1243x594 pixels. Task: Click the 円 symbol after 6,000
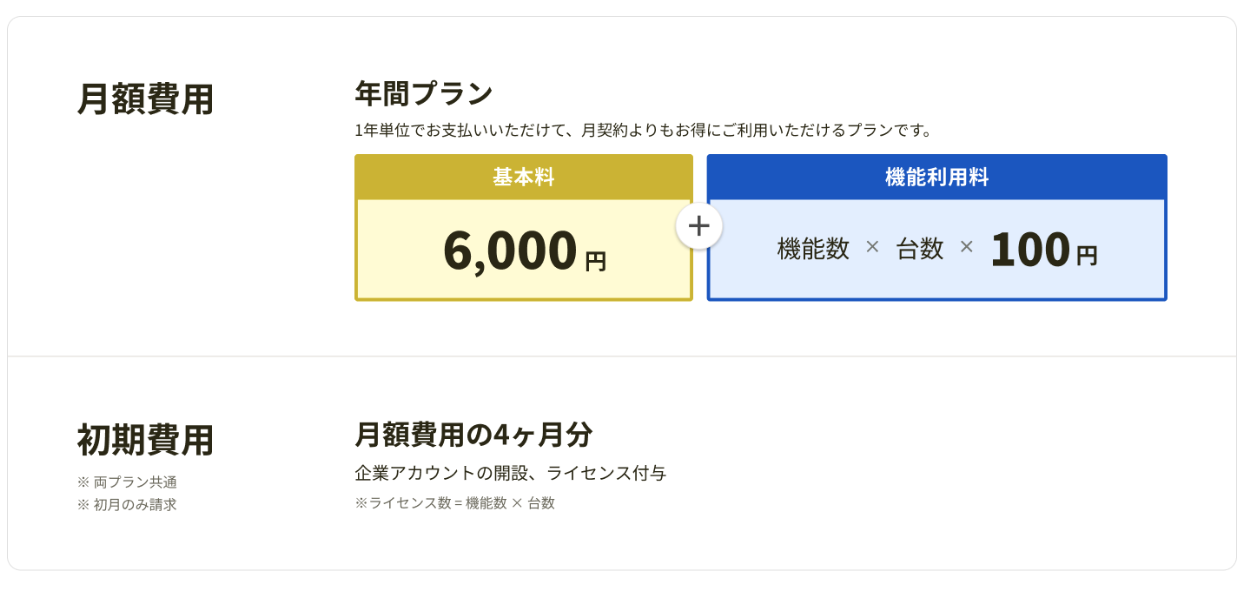[x=596, y=261]
